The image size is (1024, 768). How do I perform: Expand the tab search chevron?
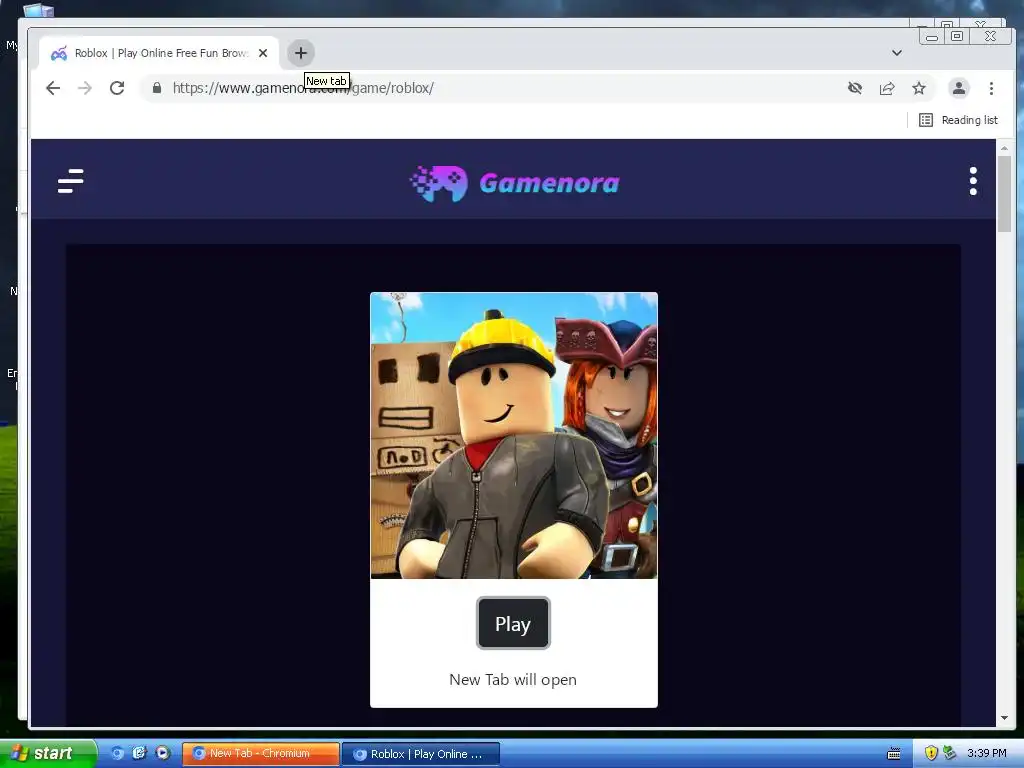897,53
